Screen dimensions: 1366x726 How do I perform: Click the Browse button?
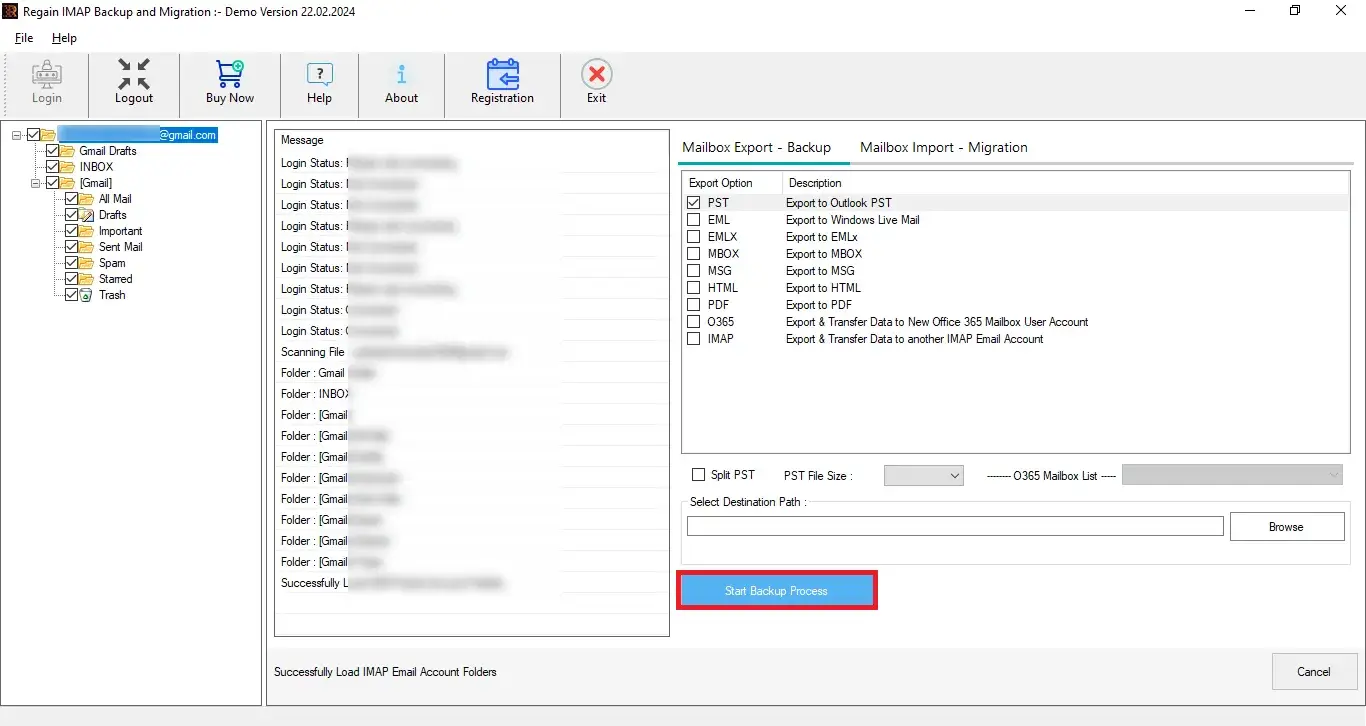[1287, 527]
